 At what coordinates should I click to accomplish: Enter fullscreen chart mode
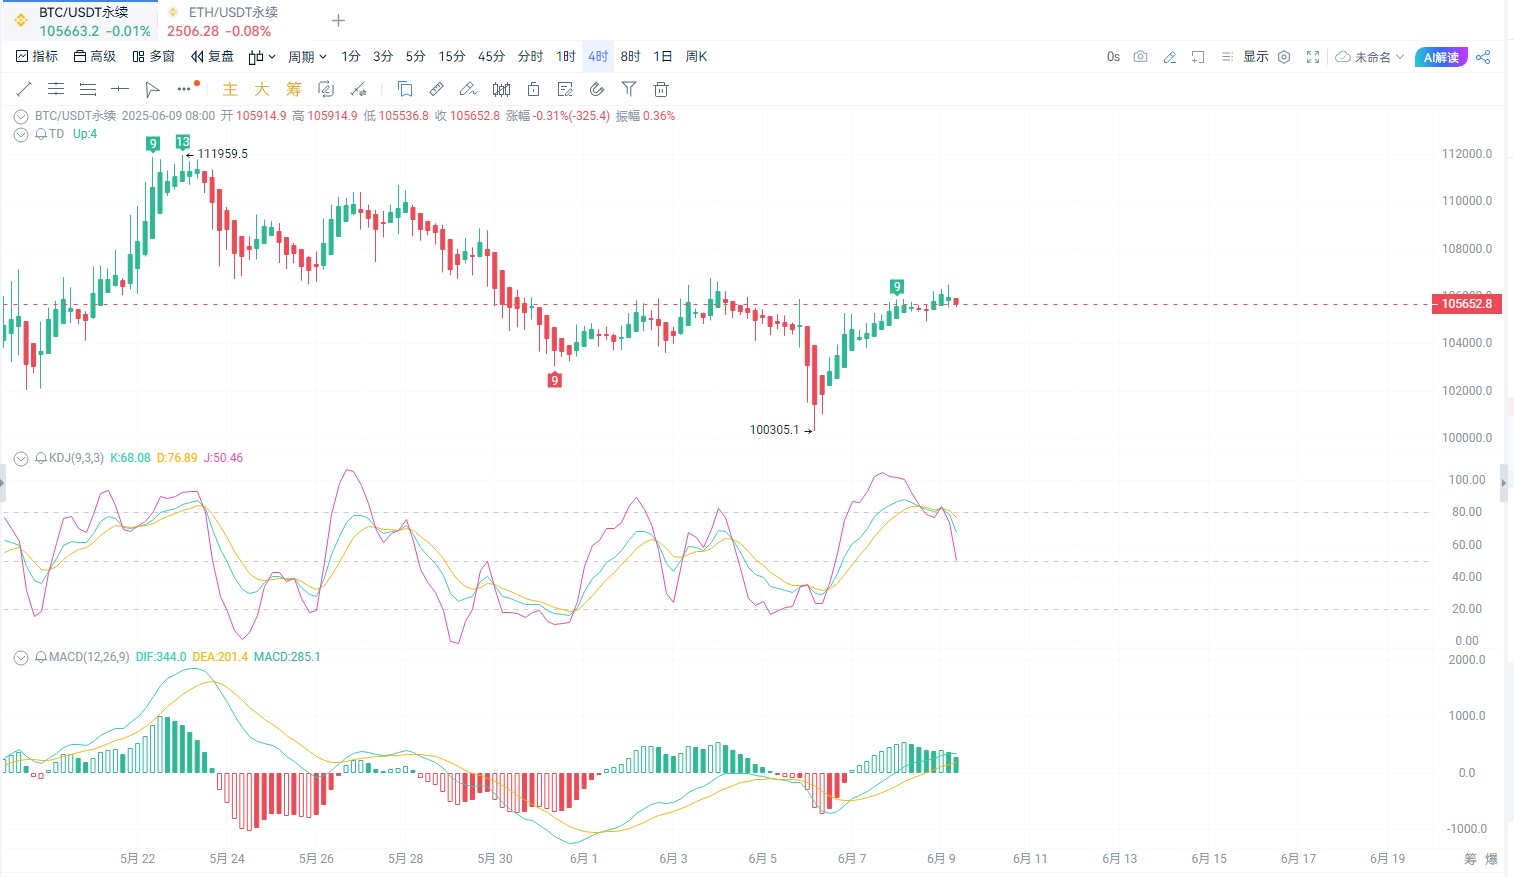click(x=1313, y=57)
